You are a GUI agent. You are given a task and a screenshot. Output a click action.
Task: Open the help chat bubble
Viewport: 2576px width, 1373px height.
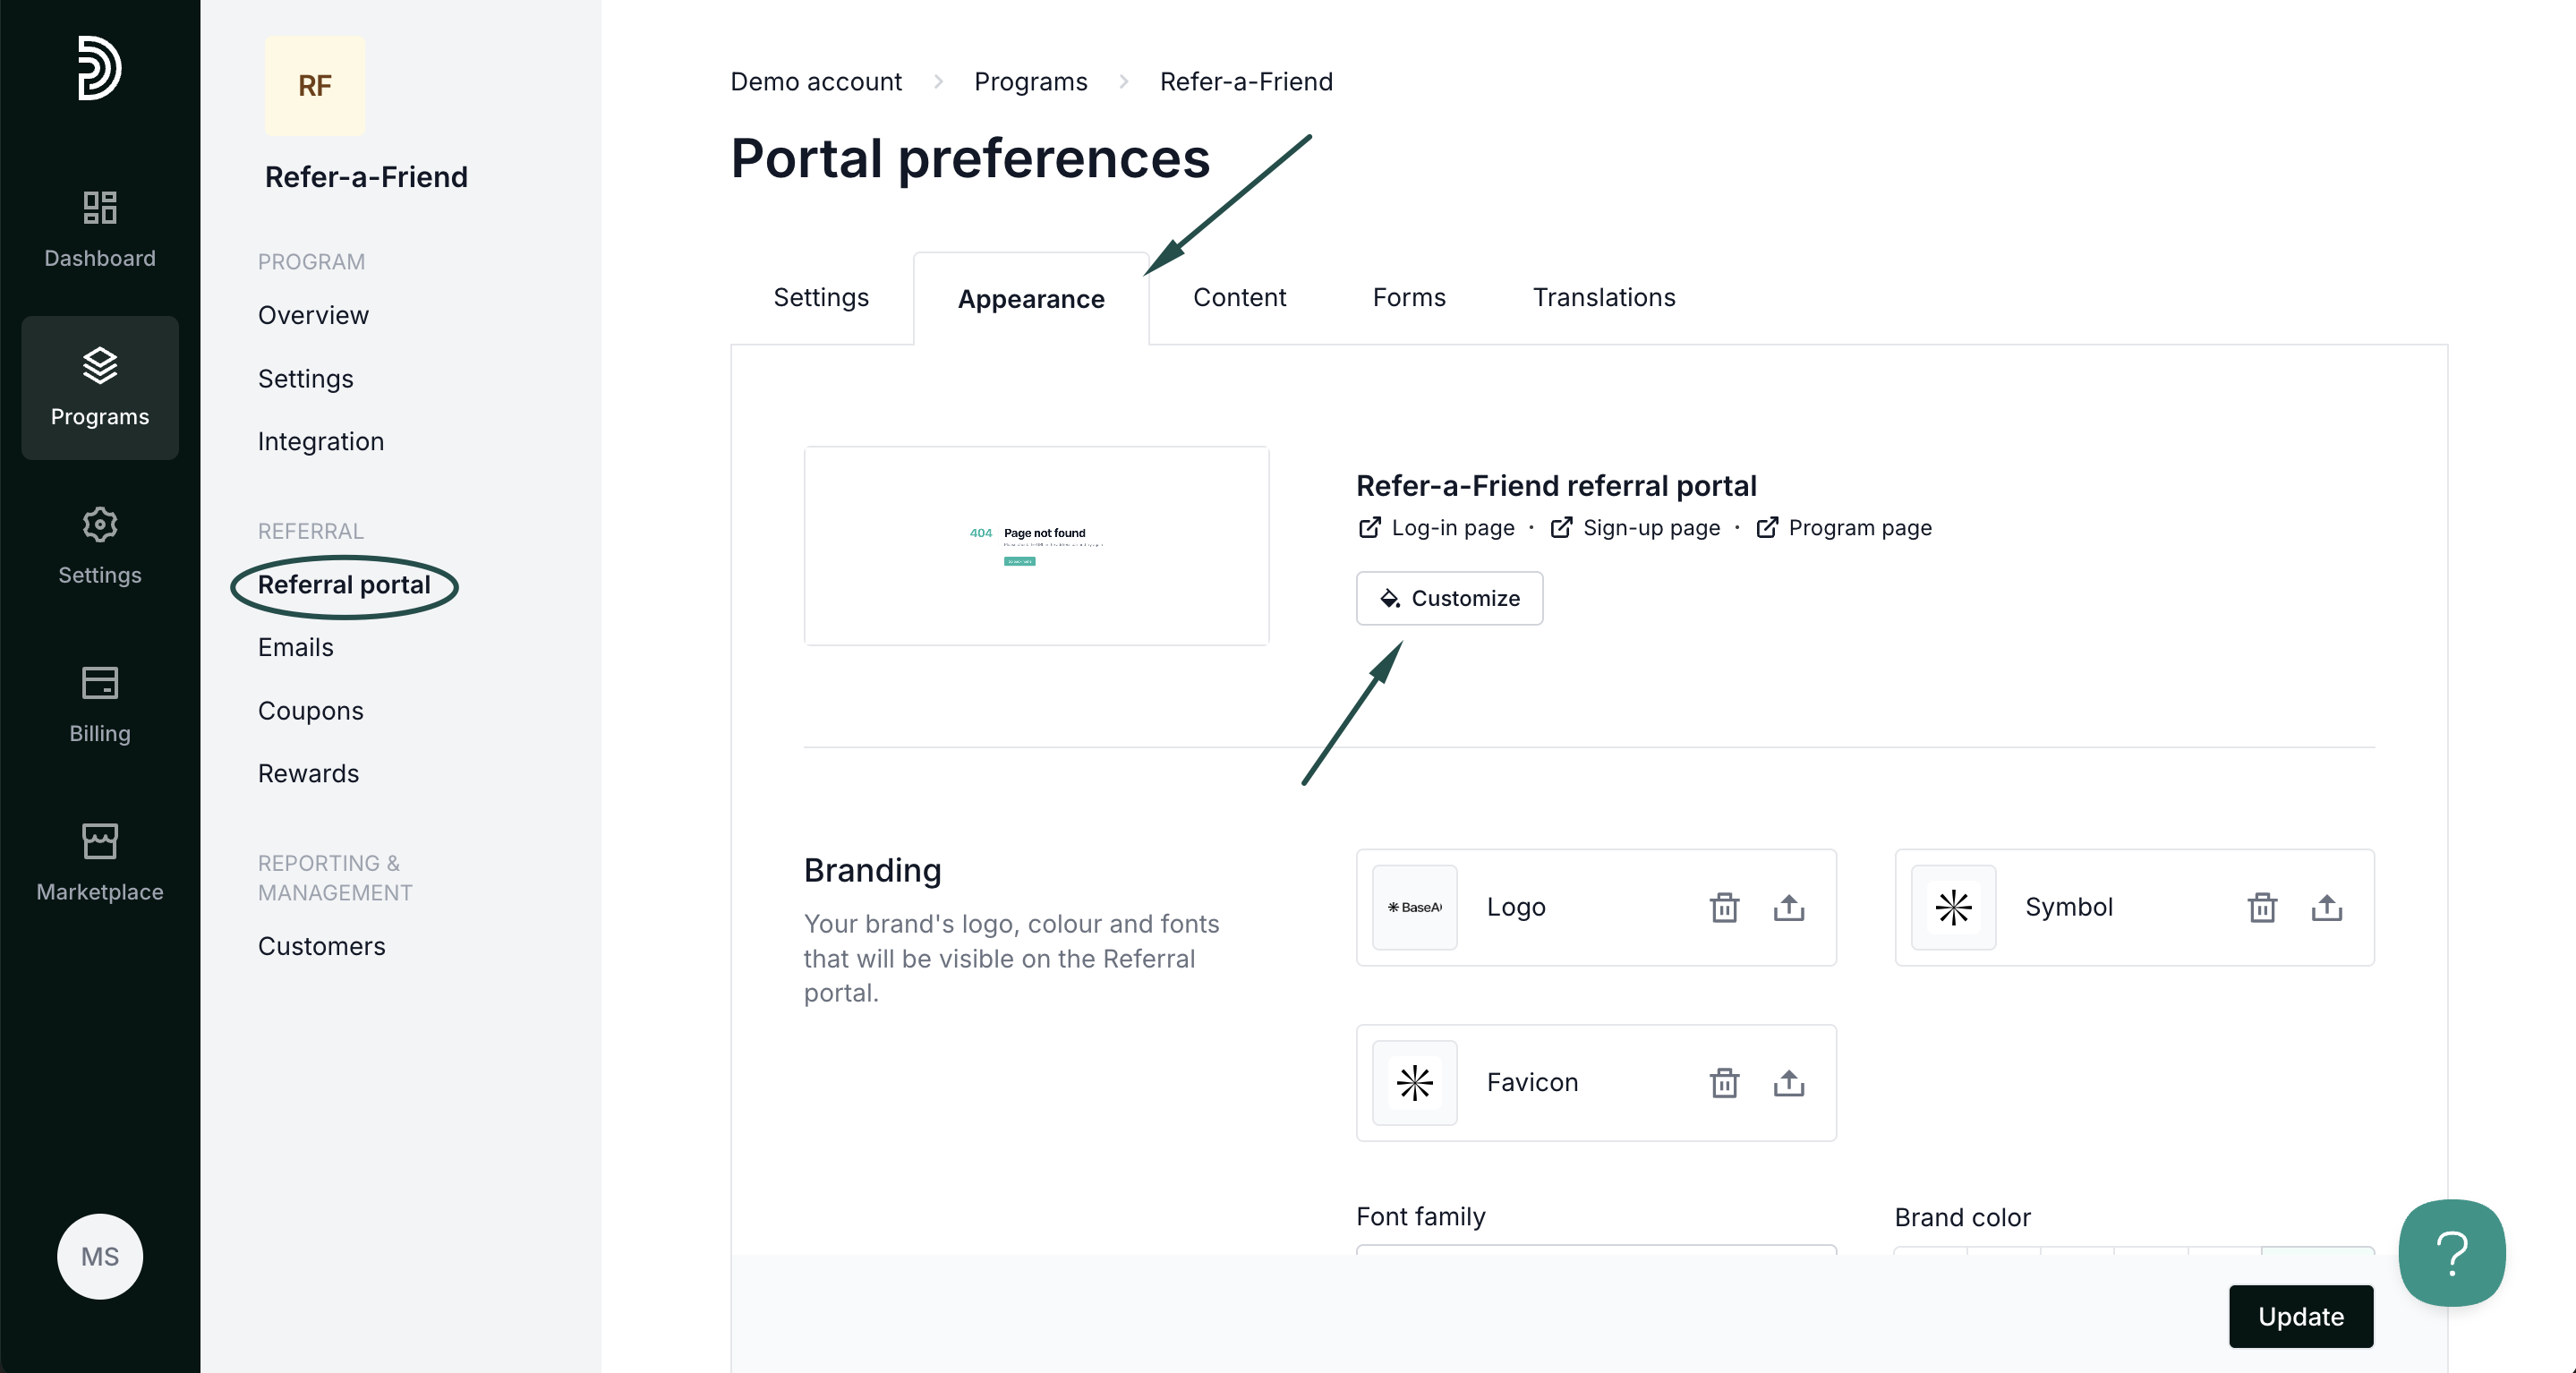coord(2452,1252)
